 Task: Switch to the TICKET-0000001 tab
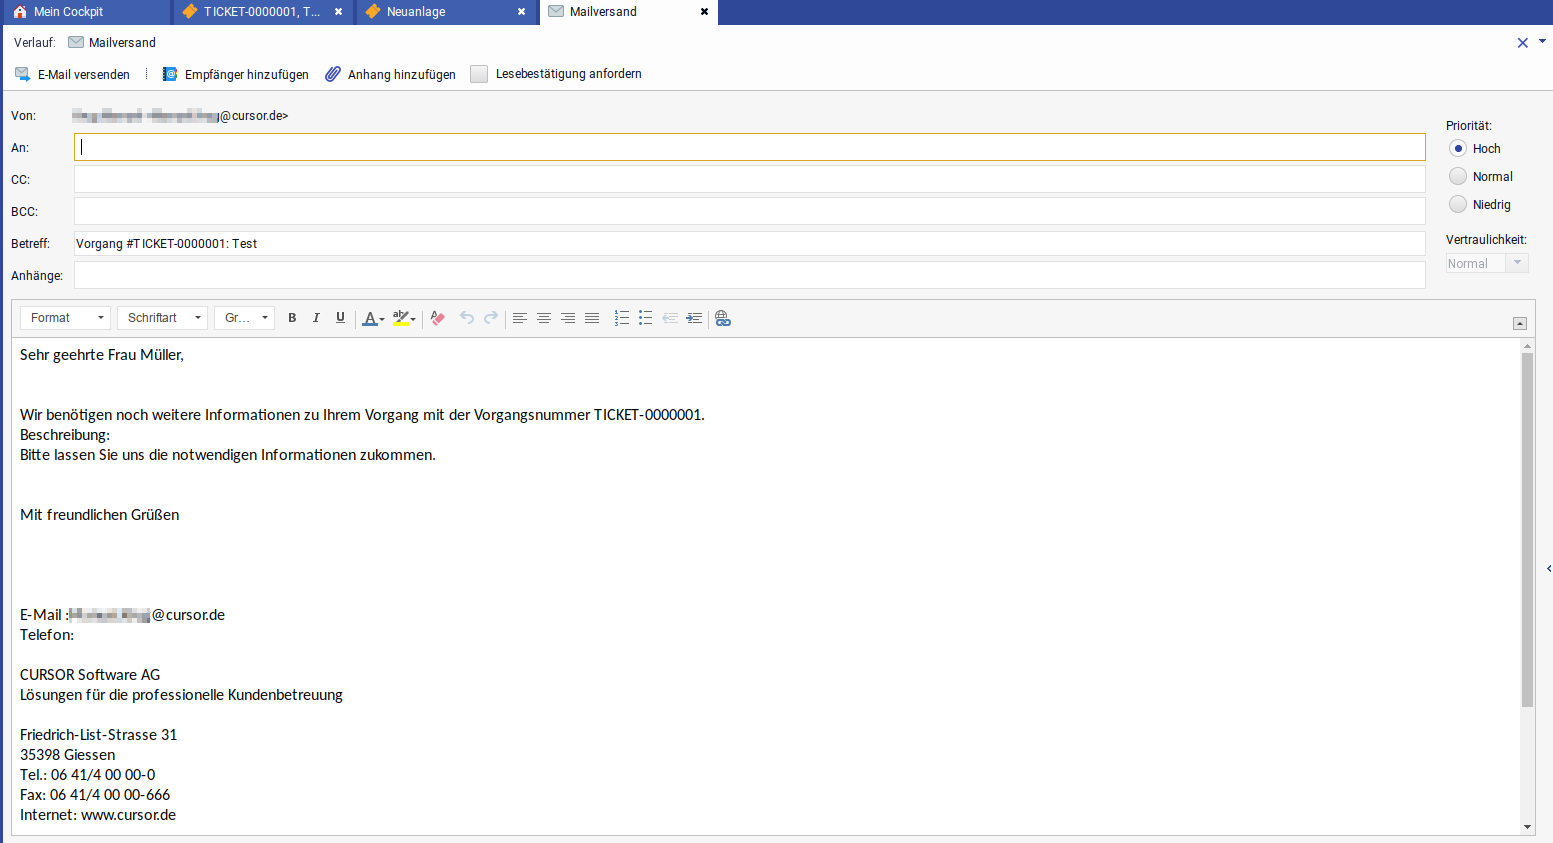tap(262, 12)
